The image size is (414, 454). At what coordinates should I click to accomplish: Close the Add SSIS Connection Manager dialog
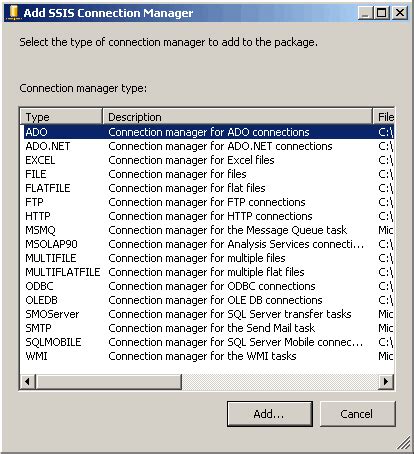399,13
